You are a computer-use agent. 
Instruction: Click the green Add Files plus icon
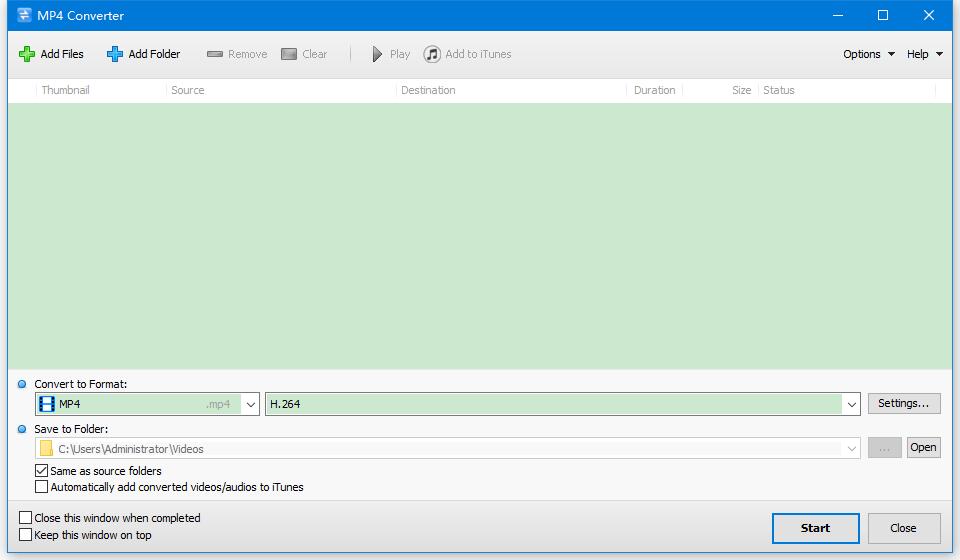click(x=26, y=54)
